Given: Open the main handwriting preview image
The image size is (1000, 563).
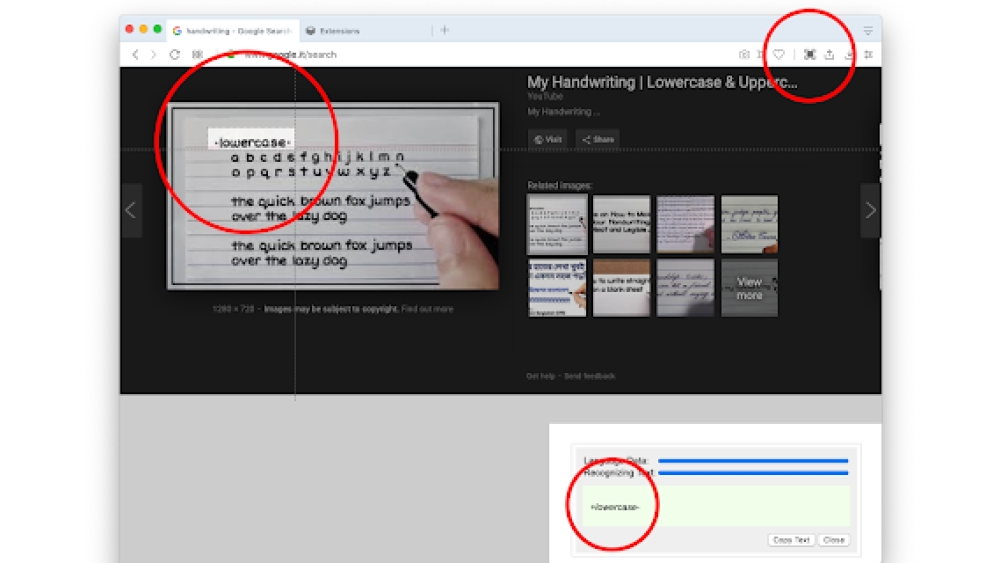Looking at the screenshot, I should click(333, 196).
